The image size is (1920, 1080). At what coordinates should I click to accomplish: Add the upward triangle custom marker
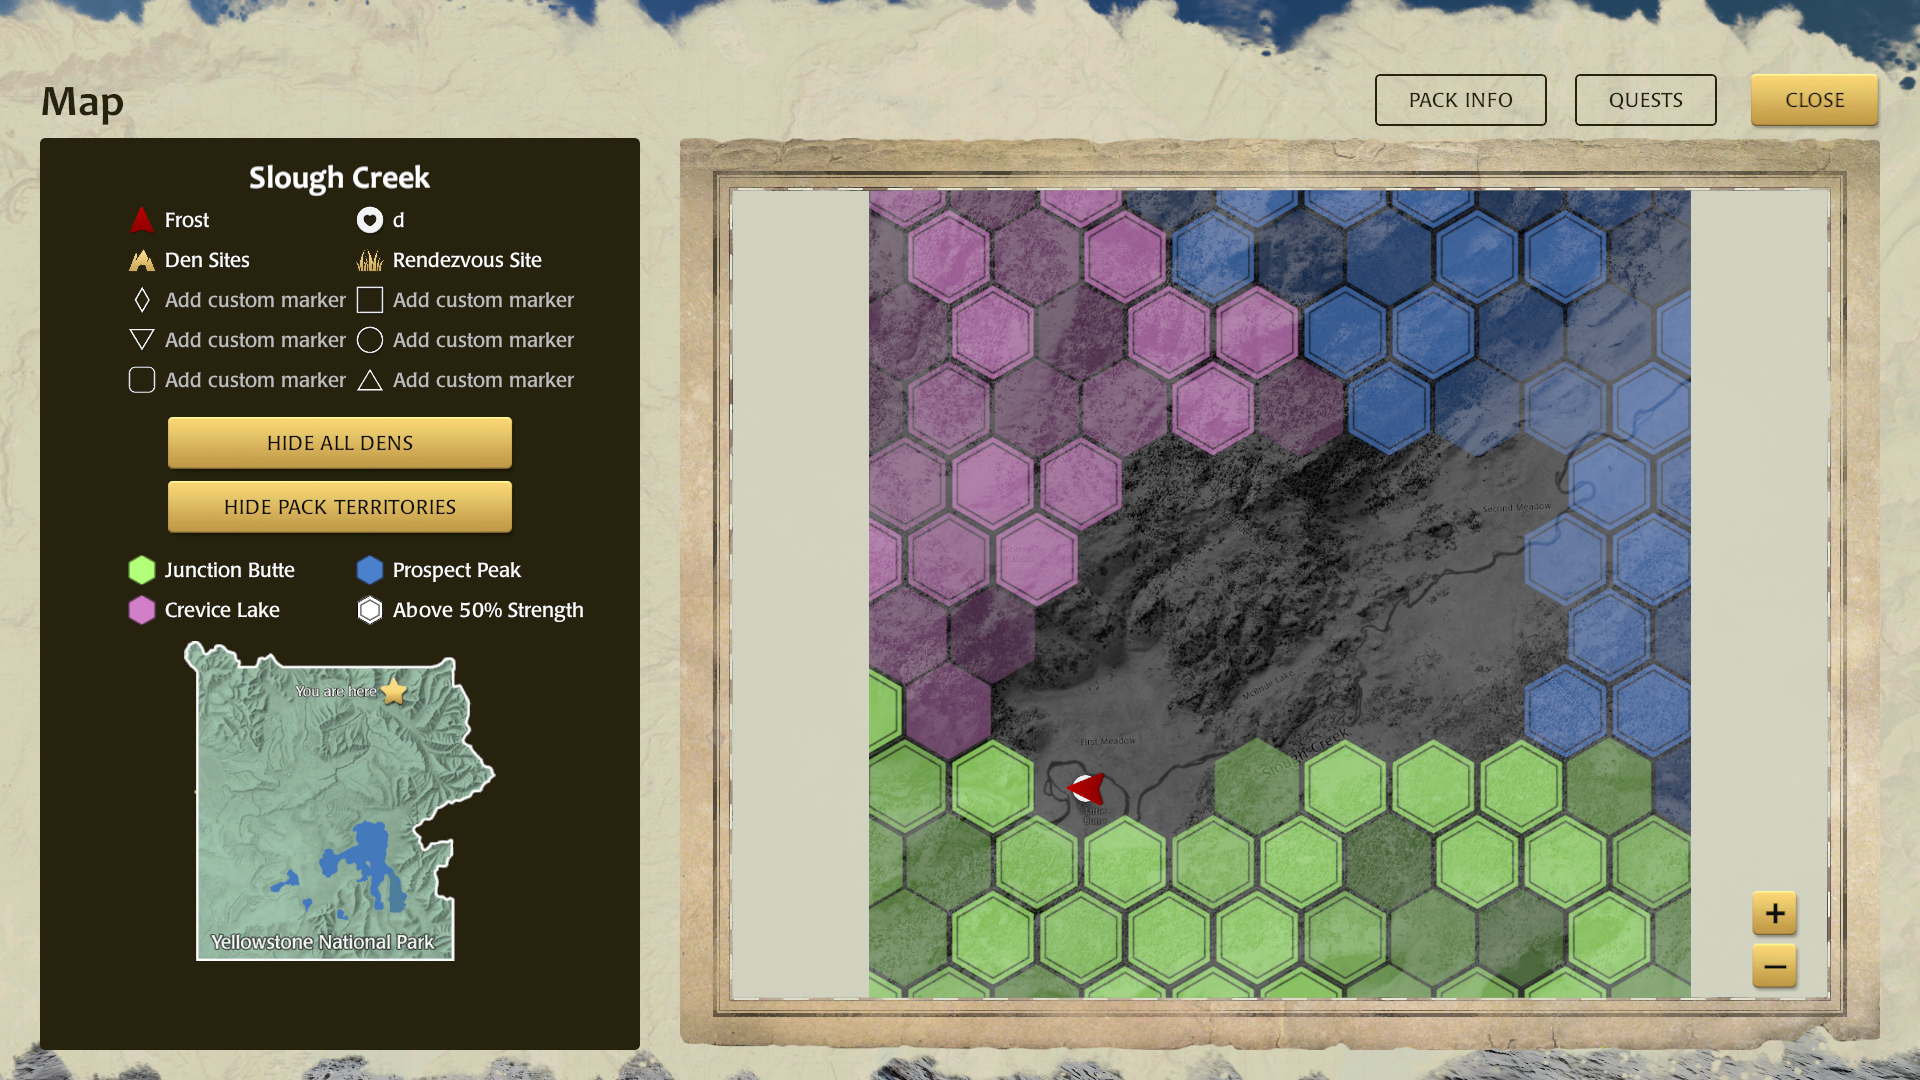pos(370,380)
